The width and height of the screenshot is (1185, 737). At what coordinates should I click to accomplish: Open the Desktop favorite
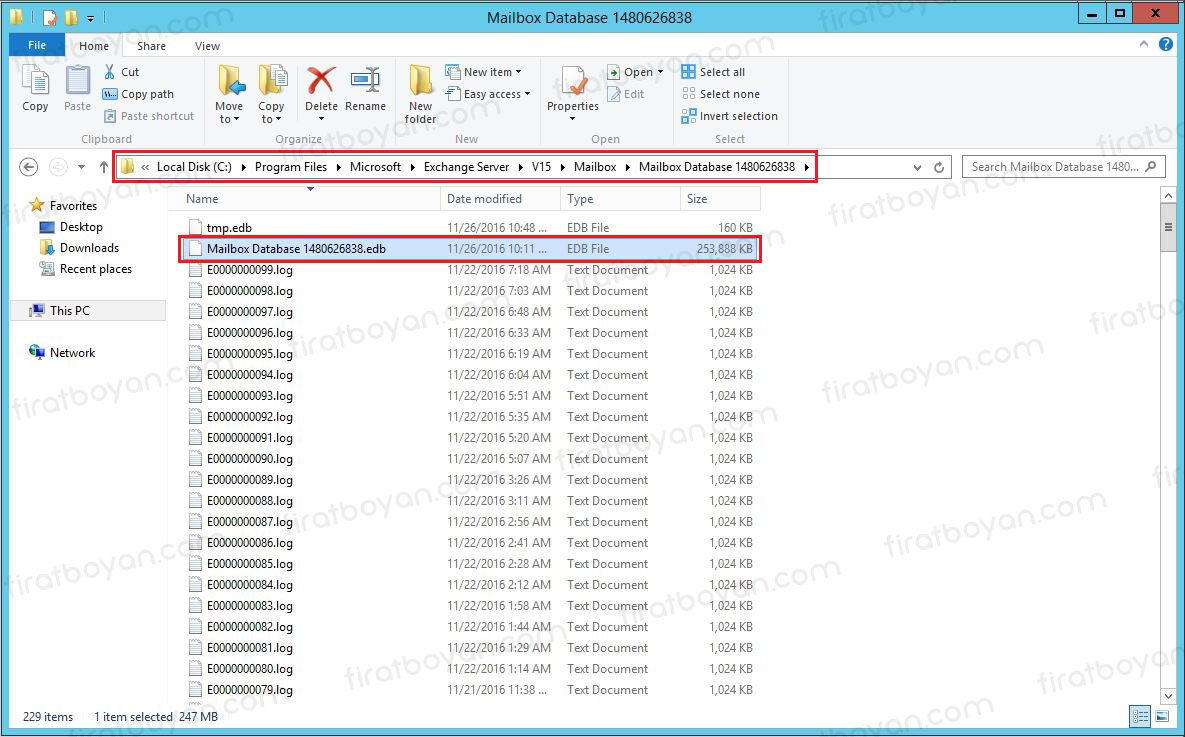point(72,227)
